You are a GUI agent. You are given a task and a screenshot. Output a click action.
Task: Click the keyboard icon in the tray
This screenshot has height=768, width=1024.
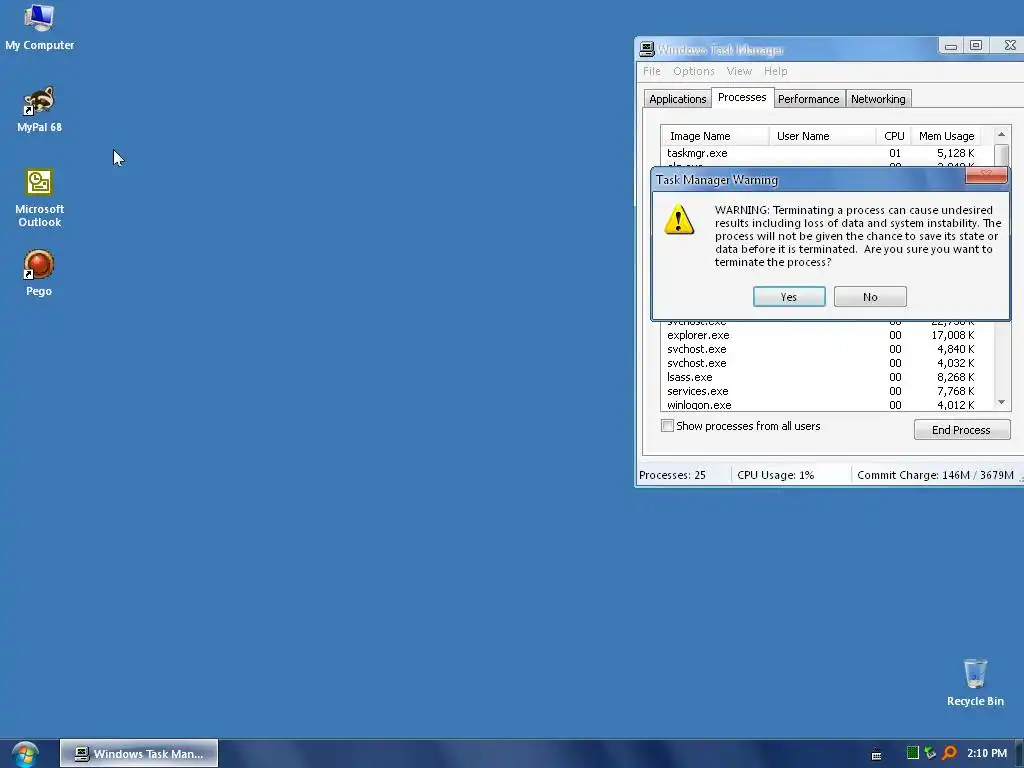point(876,754)
